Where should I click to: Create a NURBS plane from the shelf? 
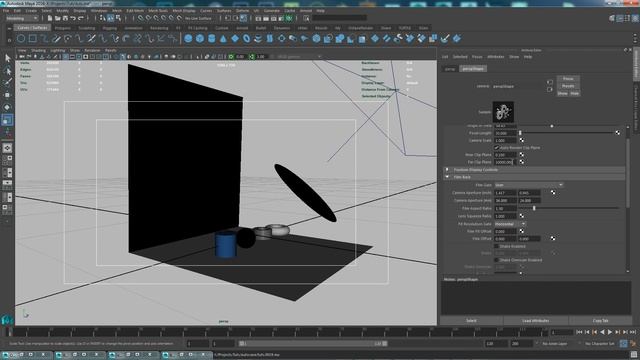pos(235,39)
